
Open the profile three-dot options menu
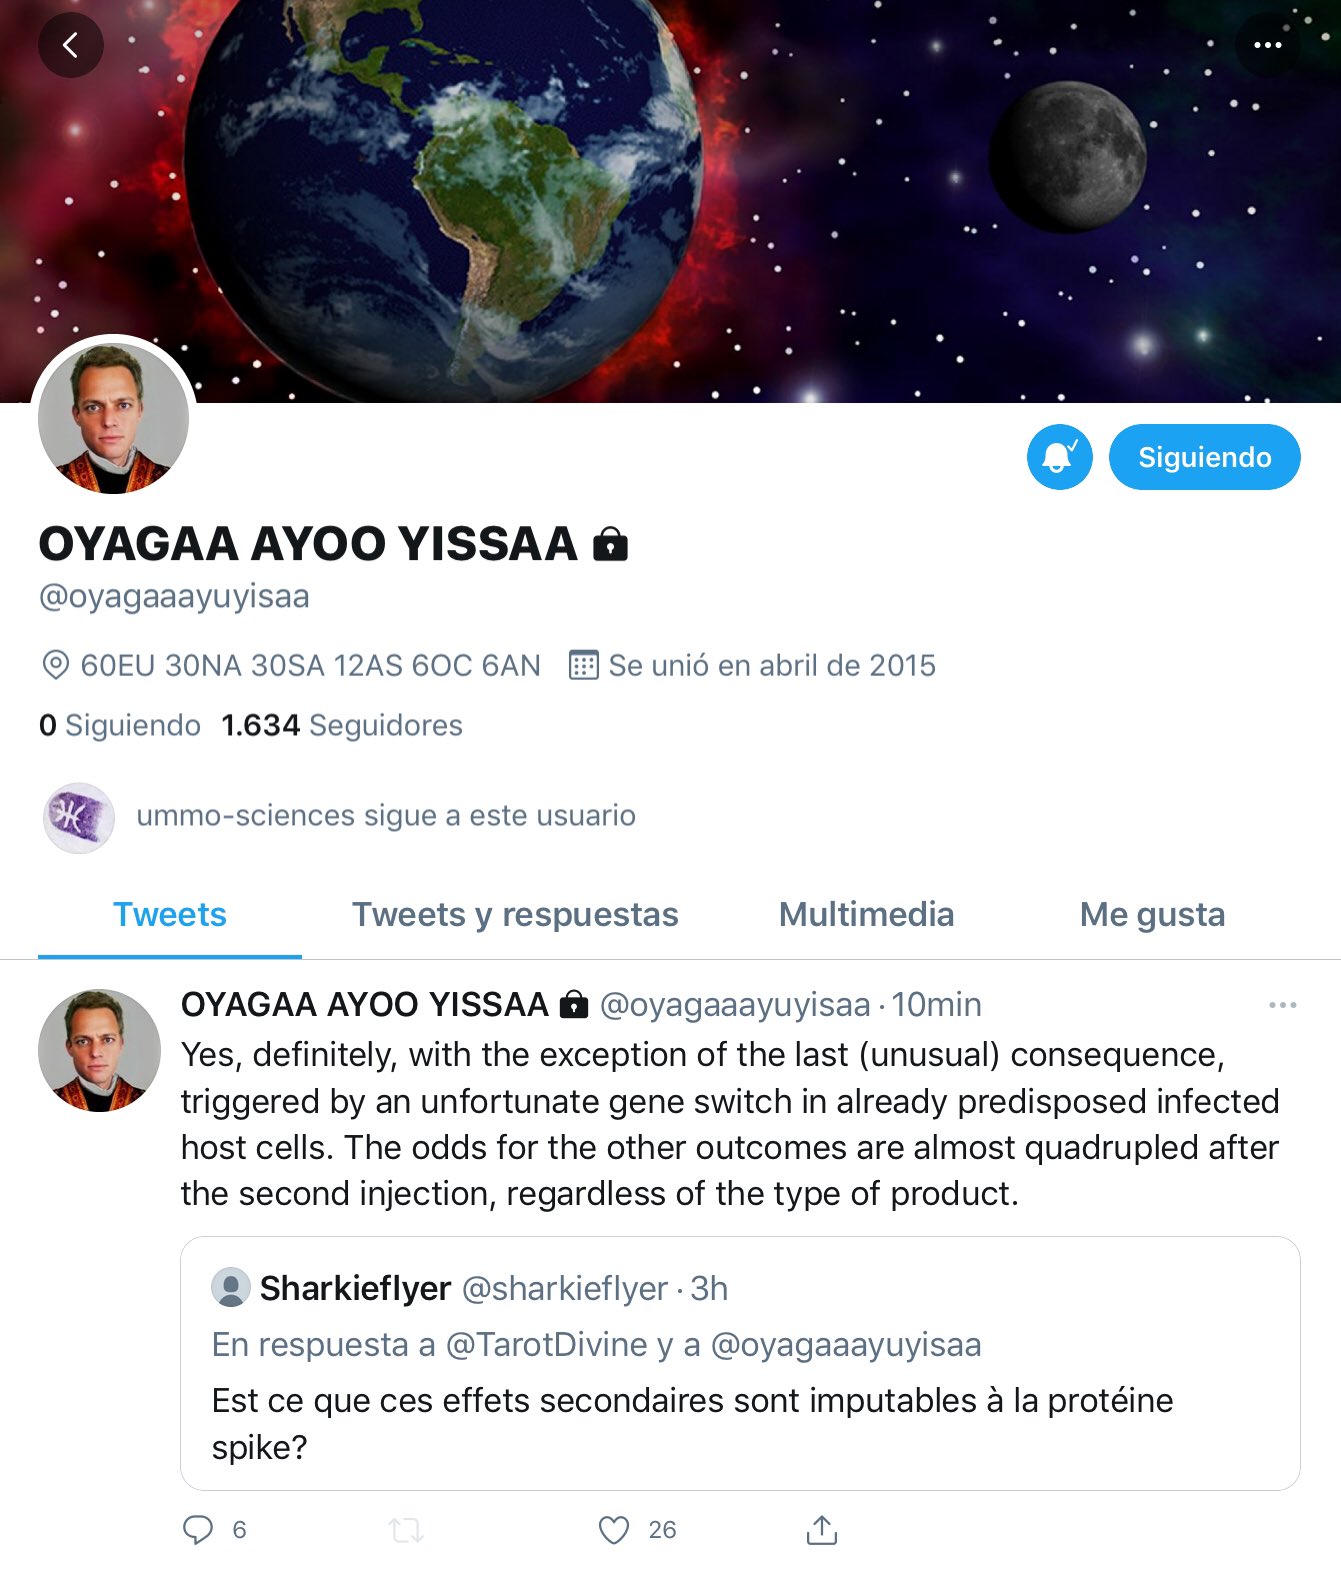click(x=1267, y=45)
